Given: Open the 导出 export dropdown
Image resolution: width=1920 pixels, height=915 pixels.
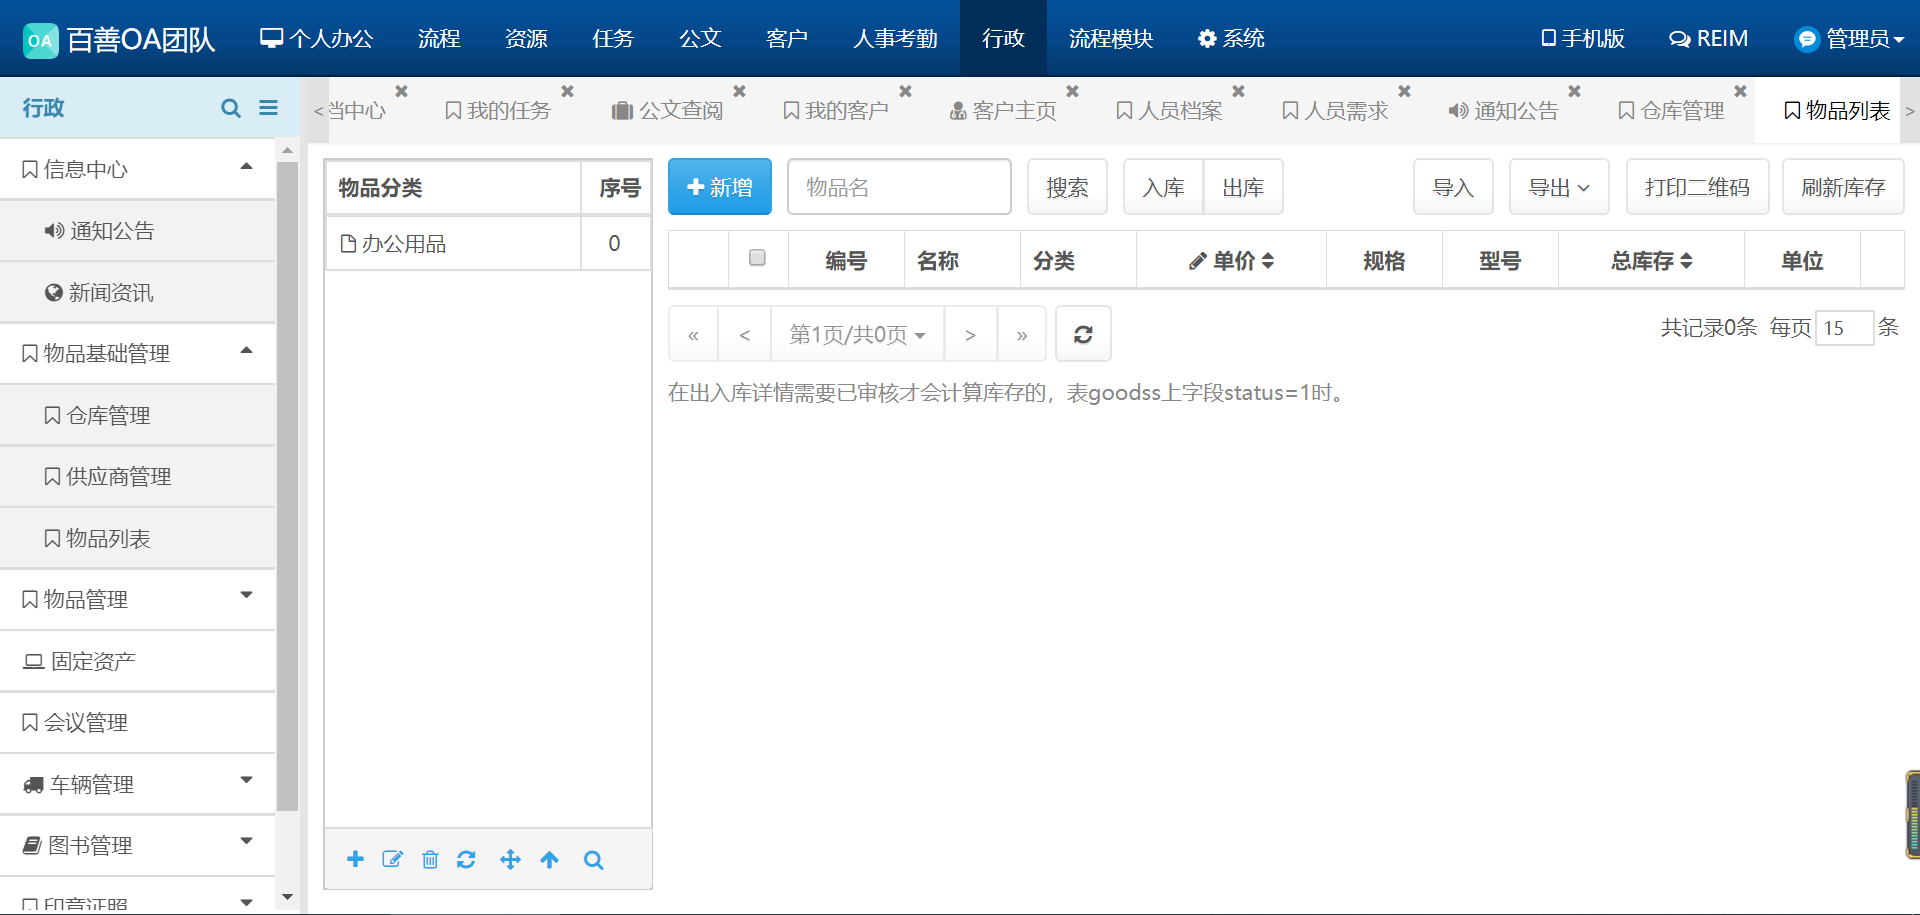Looking at the screenshot, I should pyautogui.click(x=1558, y=187).
